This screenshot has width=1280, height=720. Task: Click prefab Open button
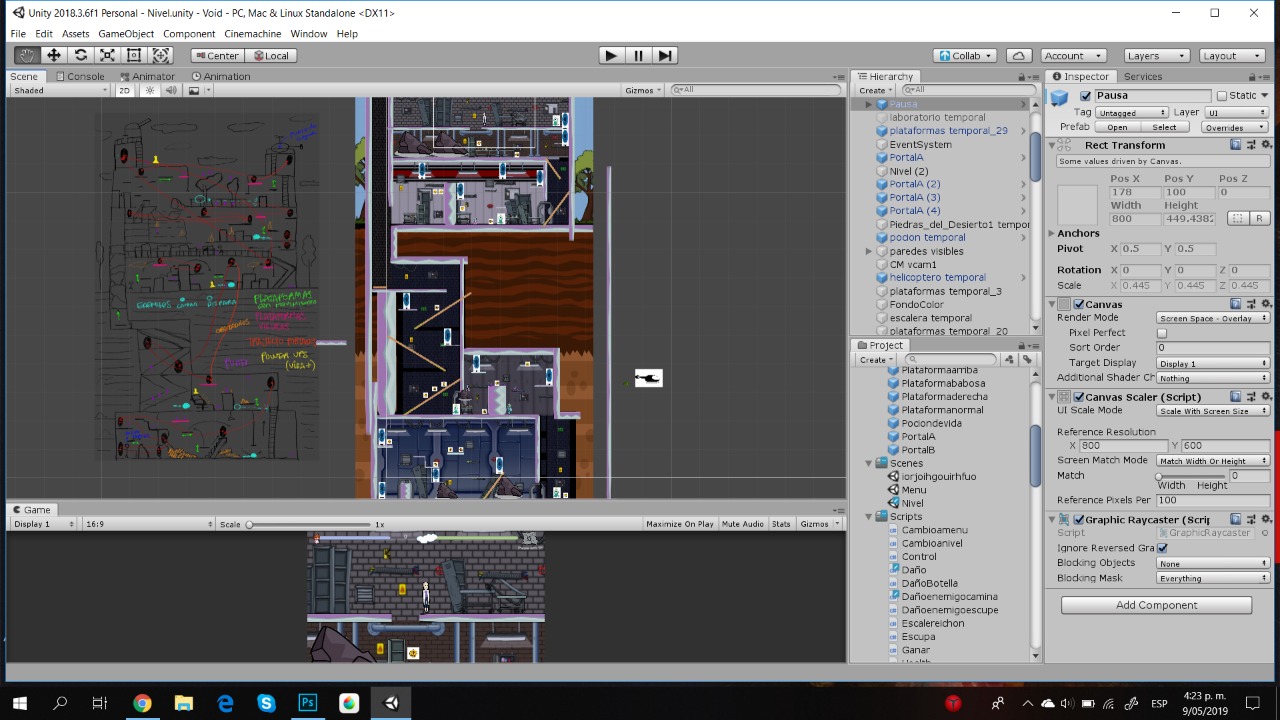pos(1117,127)
